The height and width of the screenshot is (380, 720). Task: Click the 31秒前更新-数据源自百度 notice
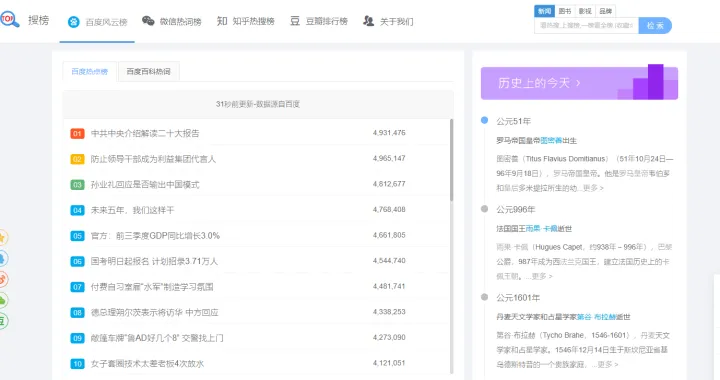coord(258,104)
